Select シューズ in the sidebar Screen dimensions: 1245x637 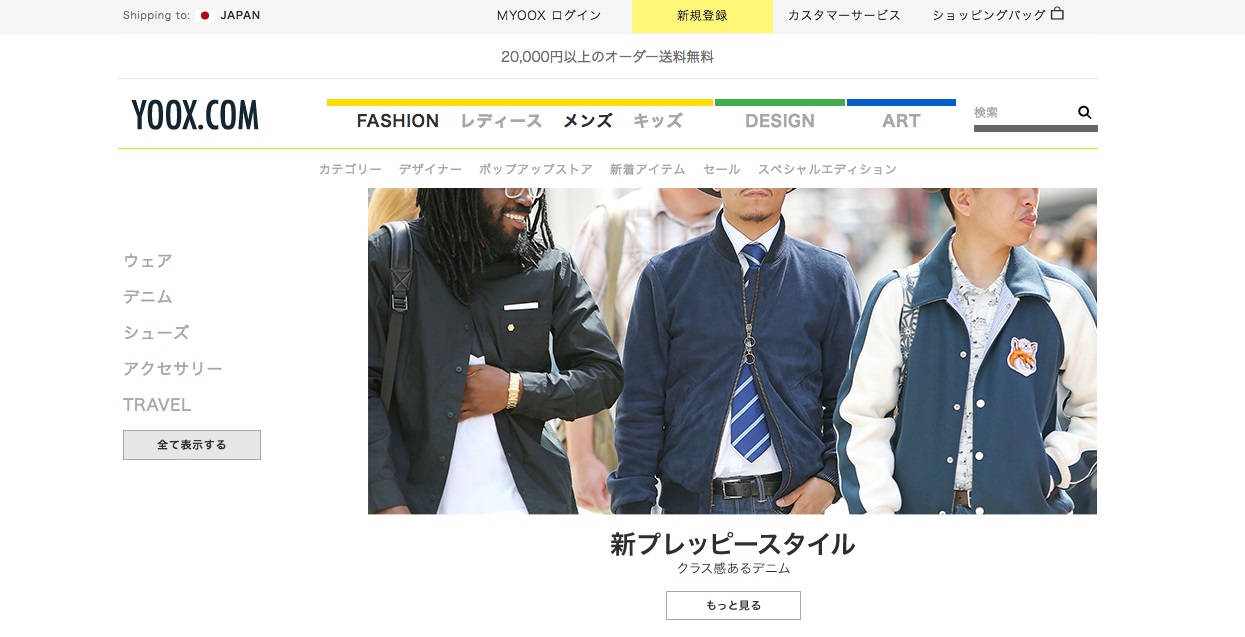pyautogui.click(x=156, y=333)
